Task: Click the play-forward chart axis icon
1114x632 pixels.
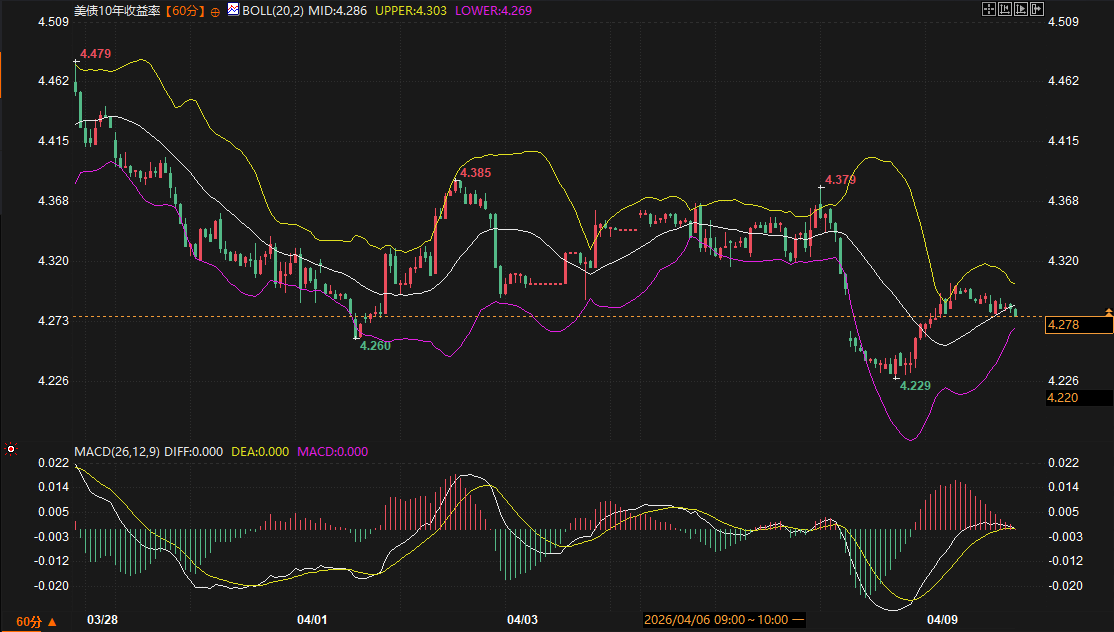Action: click(x=1021, y=9)
